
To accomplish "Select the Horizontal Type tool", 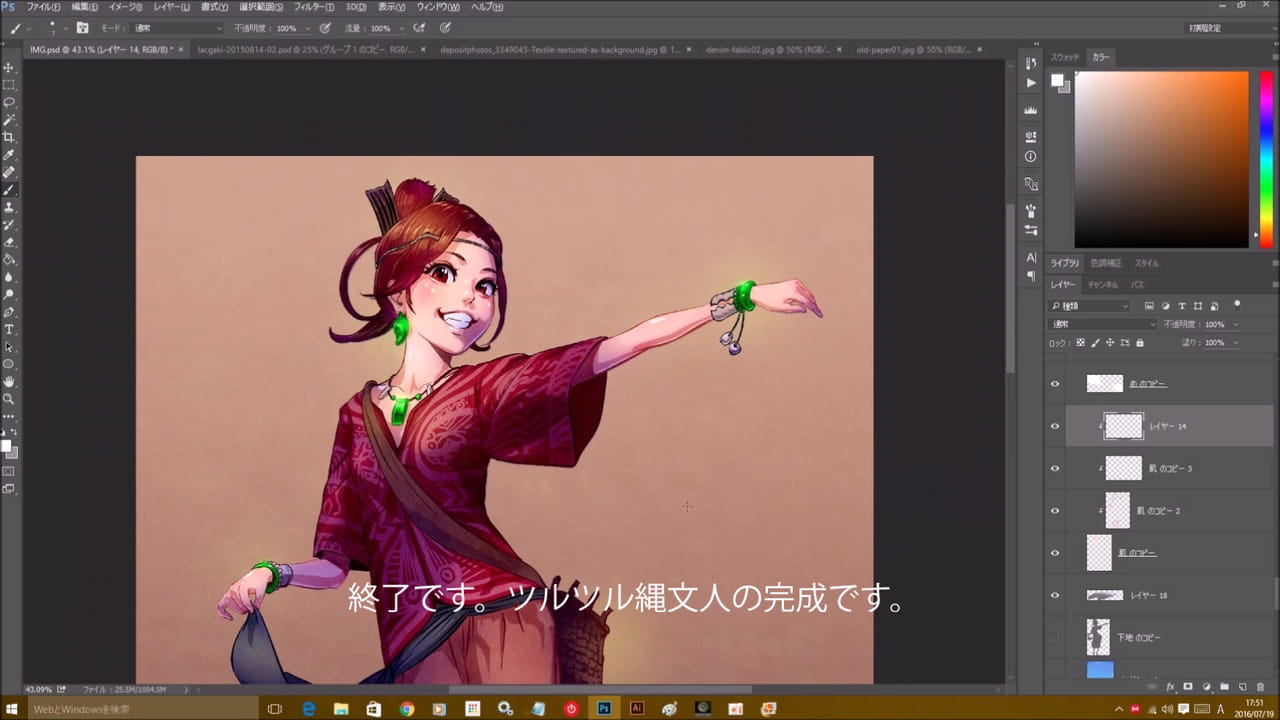I will click(x=9, y=329).
